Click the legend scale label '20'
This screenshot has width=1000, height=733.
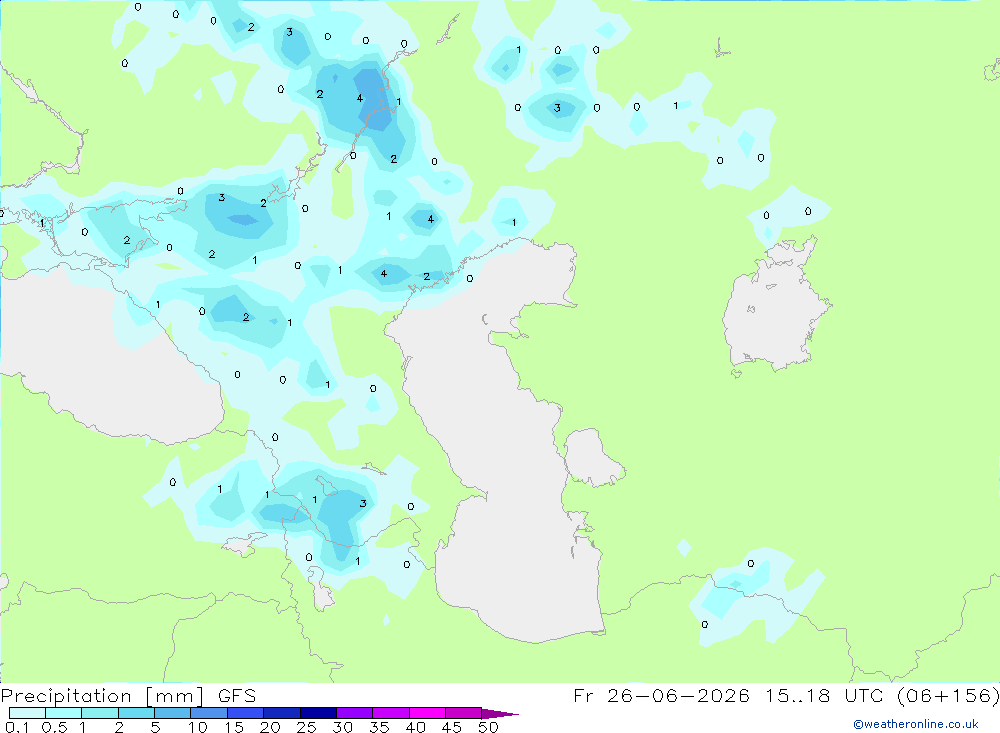(270, 727)
